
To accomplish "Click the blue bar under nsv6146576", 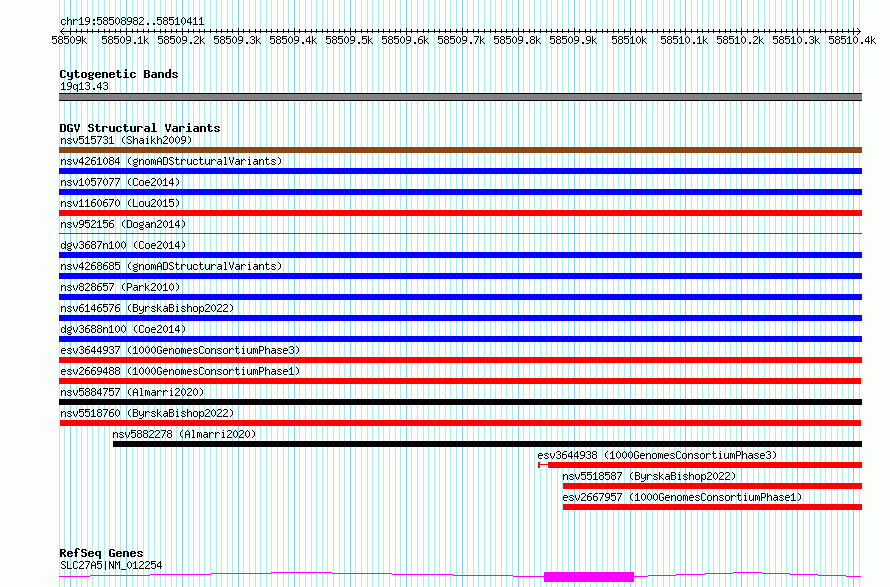I will [460, 318].
